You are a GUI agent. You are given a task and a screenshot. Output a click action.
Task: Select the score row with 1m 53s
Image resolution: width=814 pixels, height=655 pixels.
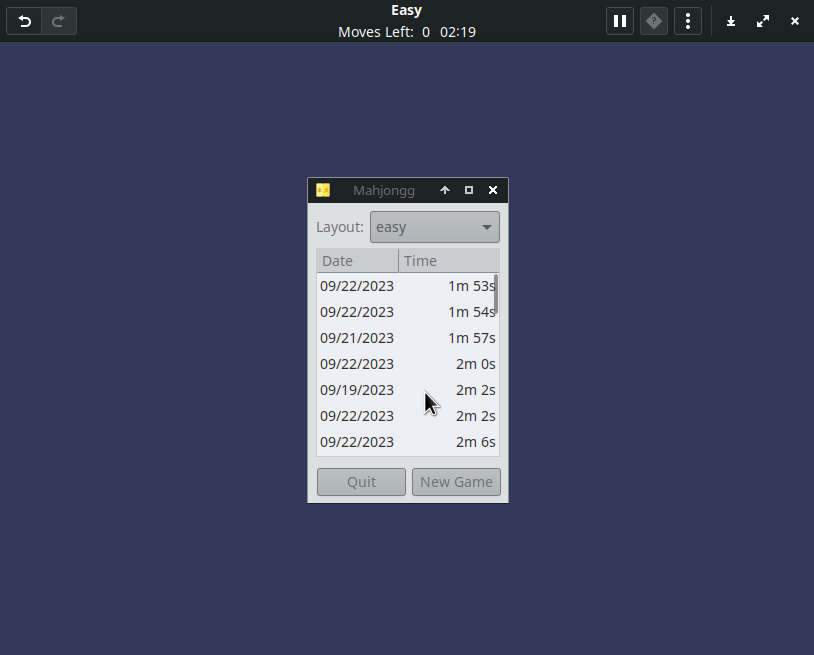point(408,286)
